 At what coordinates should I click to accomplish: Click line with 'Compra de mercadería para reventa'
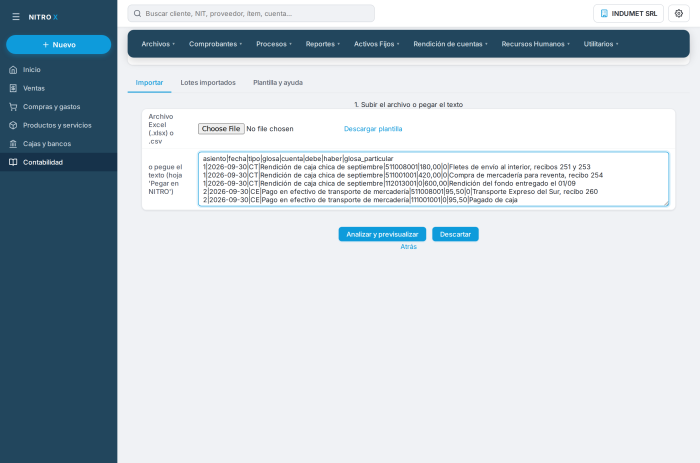click(403, 175)
